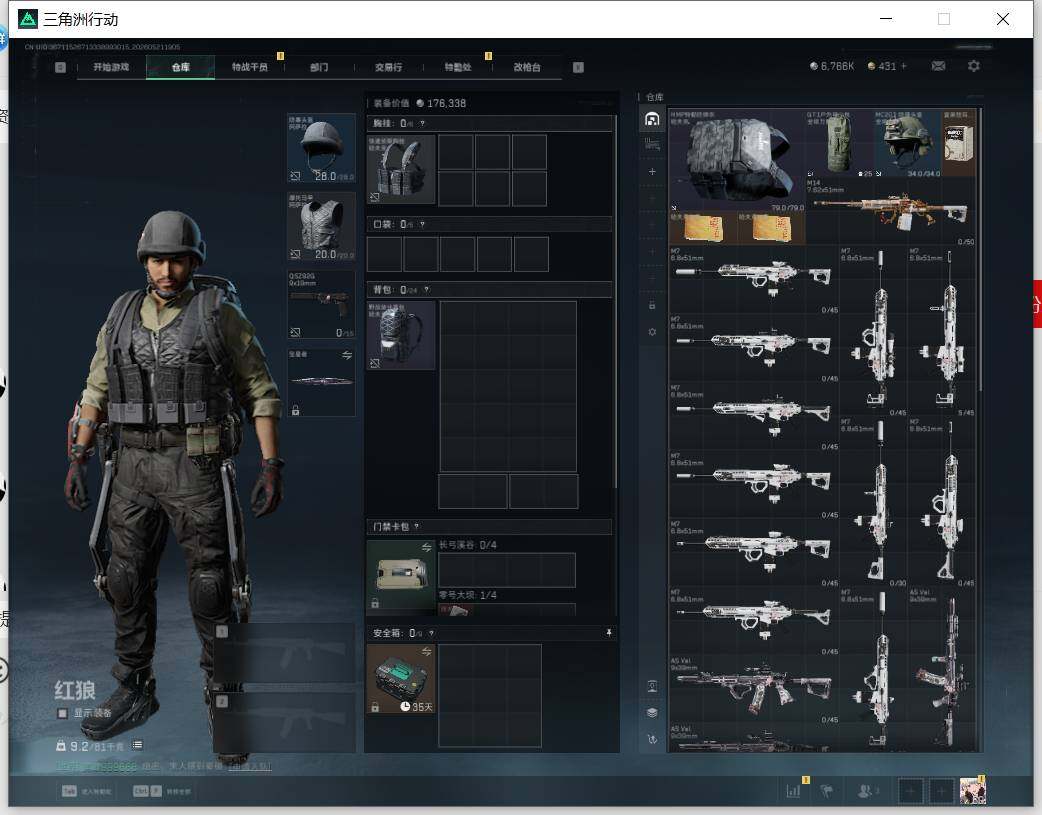Open second warehouse sidebar page icon
Screen dimensions: 1042x815
652,144
